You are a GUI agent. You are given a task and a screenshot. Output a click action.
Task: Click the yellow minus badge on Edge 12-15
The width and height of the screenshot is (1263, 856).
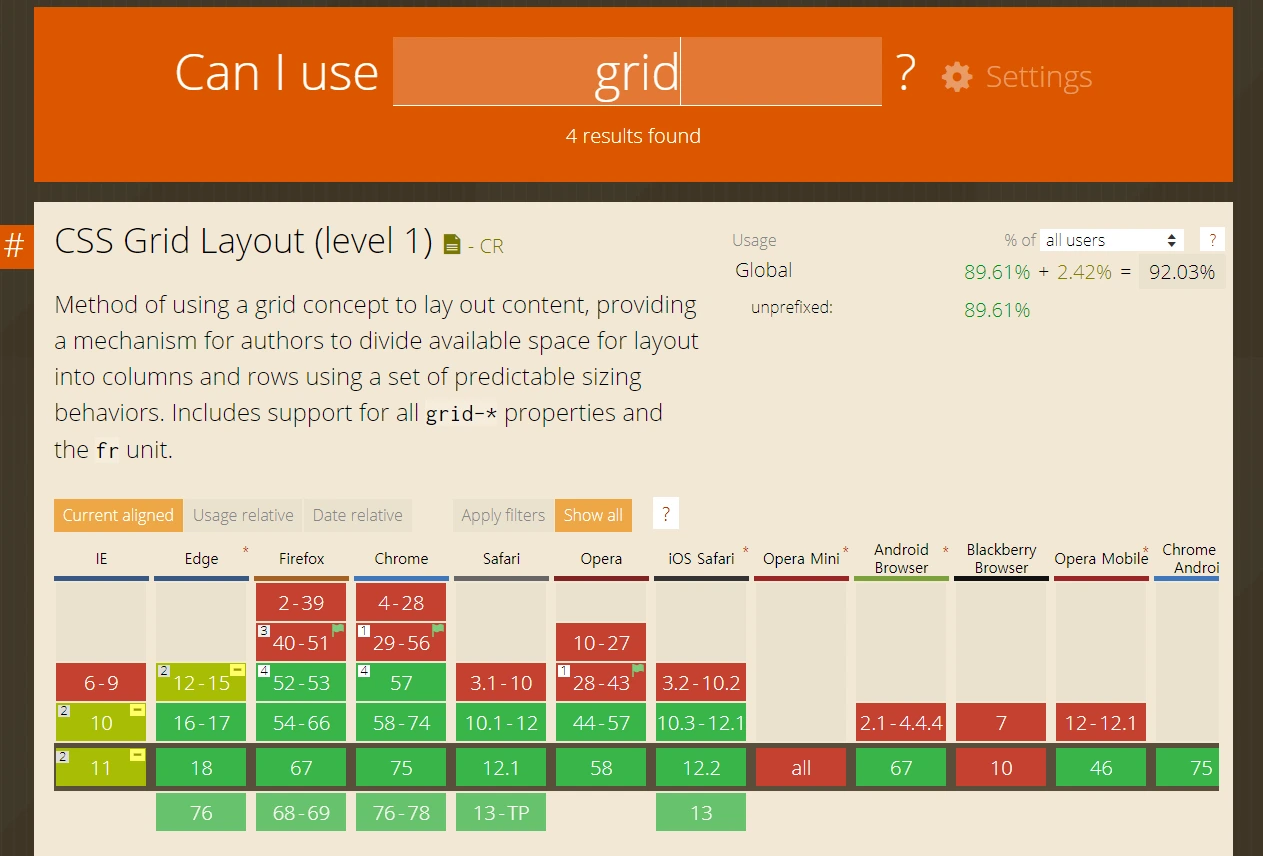point(238,669)
